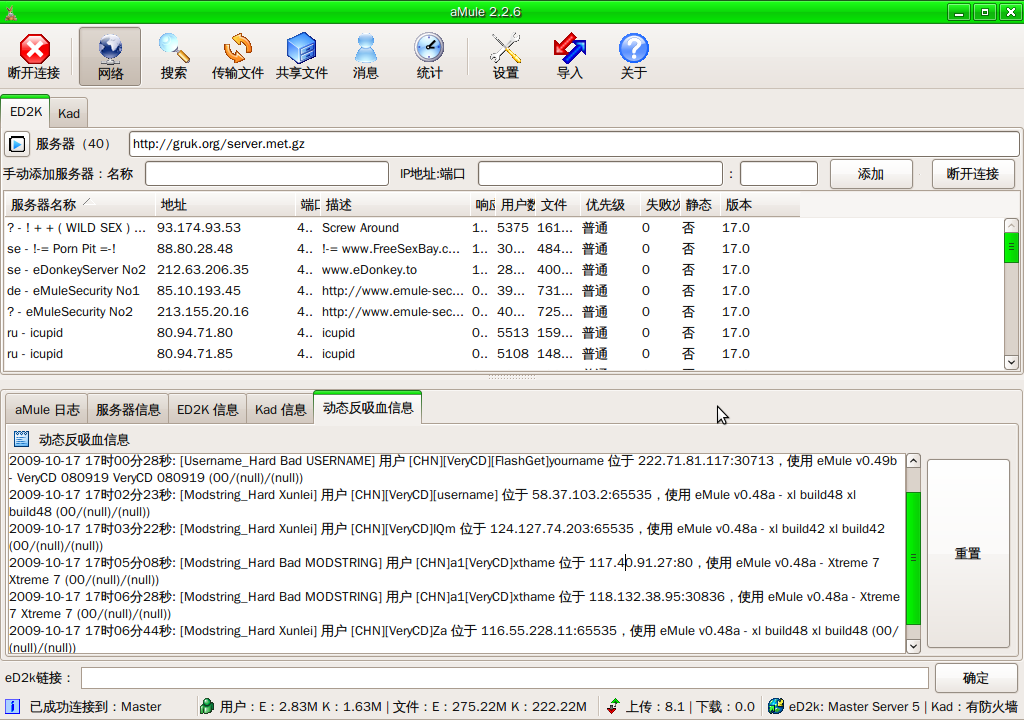Open the 消息 messages toolbar icon
The image size is (1024, 720).
(366, 56)
